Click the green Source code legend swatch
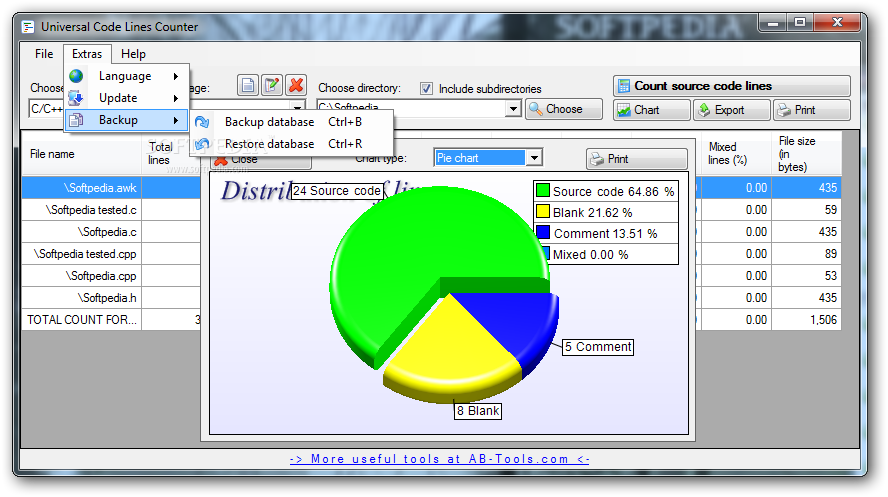 [x=543, y=190]
